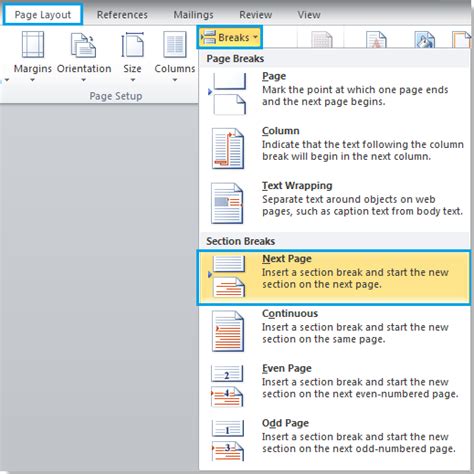This screenshot has width=474, height=474.
Task: Click text 'break will begin in the next column.'
Action: (x=346, y=157)
